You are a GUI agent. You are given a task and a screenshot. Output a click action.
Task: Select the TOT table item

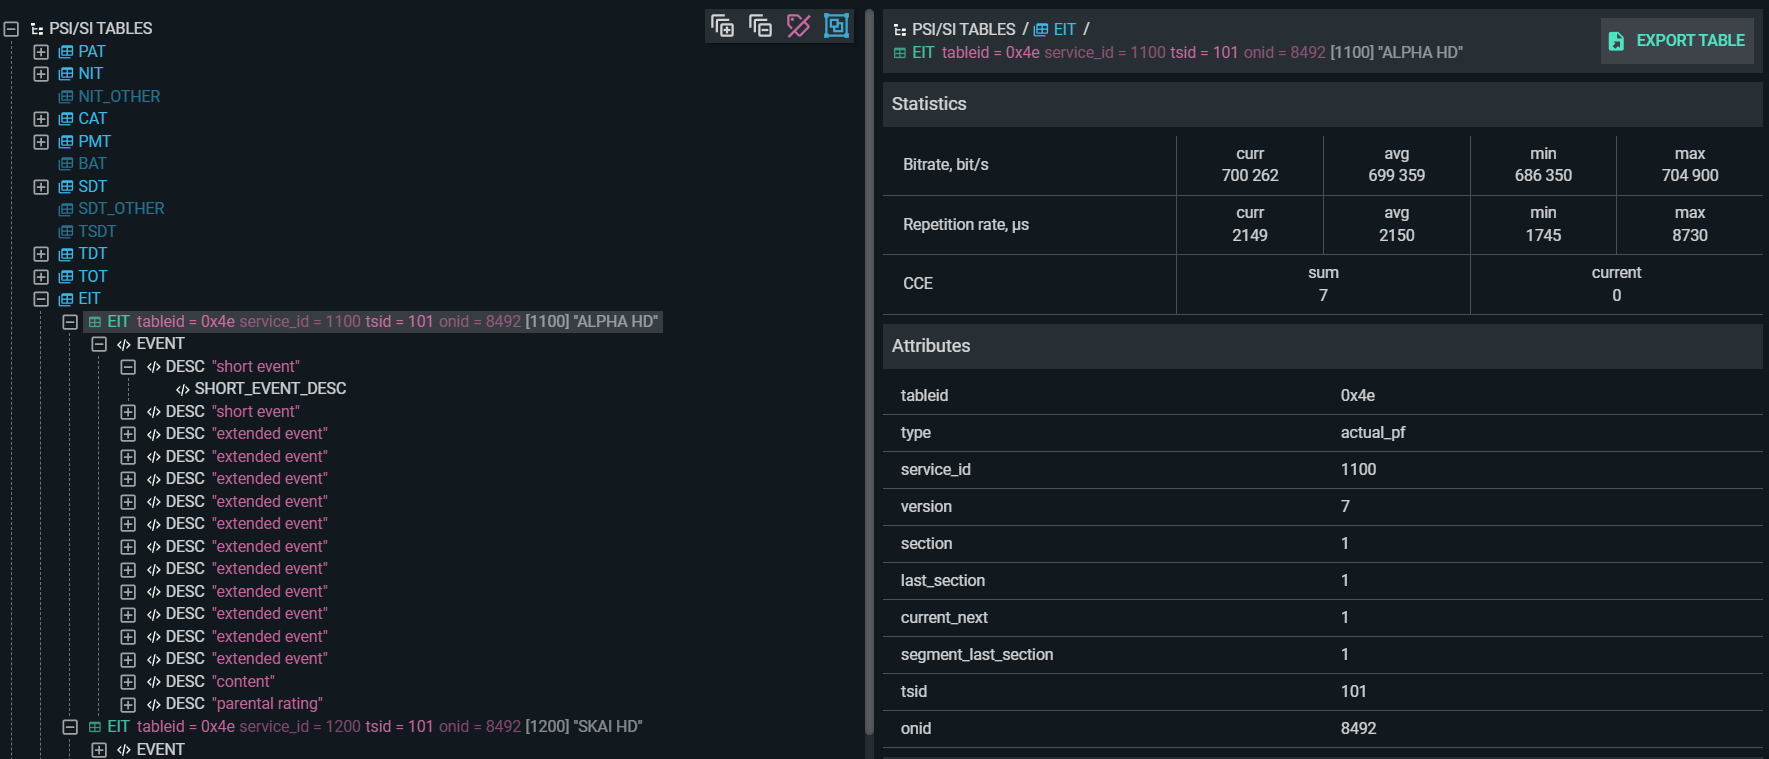[x=92, y=277]
